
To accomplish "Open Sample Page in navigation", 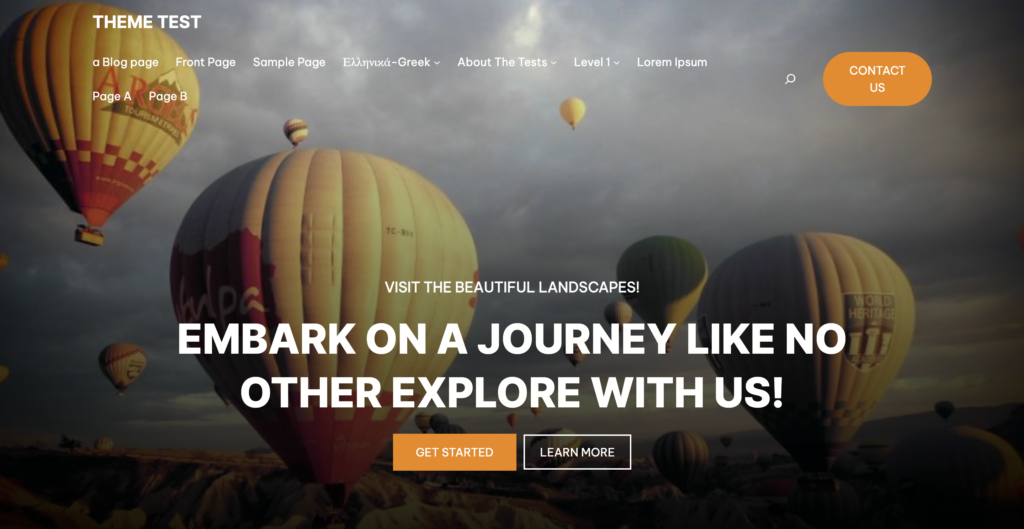I will tap(289, 62).
